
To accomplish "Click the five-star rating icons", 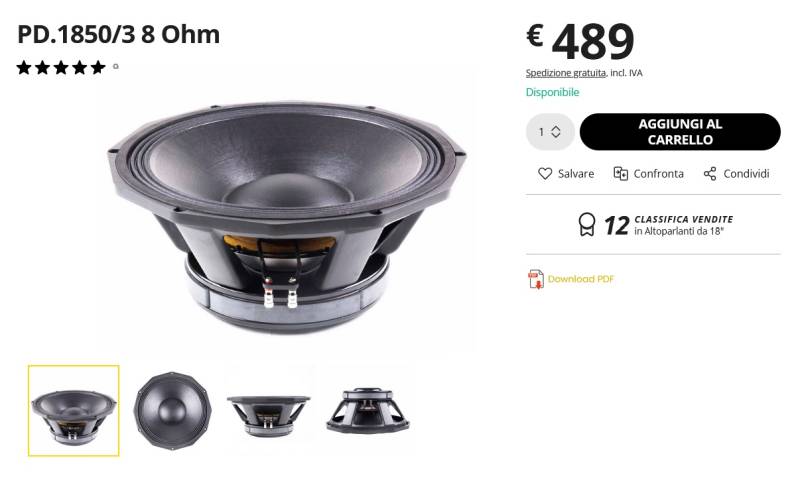I will point(61,67).
